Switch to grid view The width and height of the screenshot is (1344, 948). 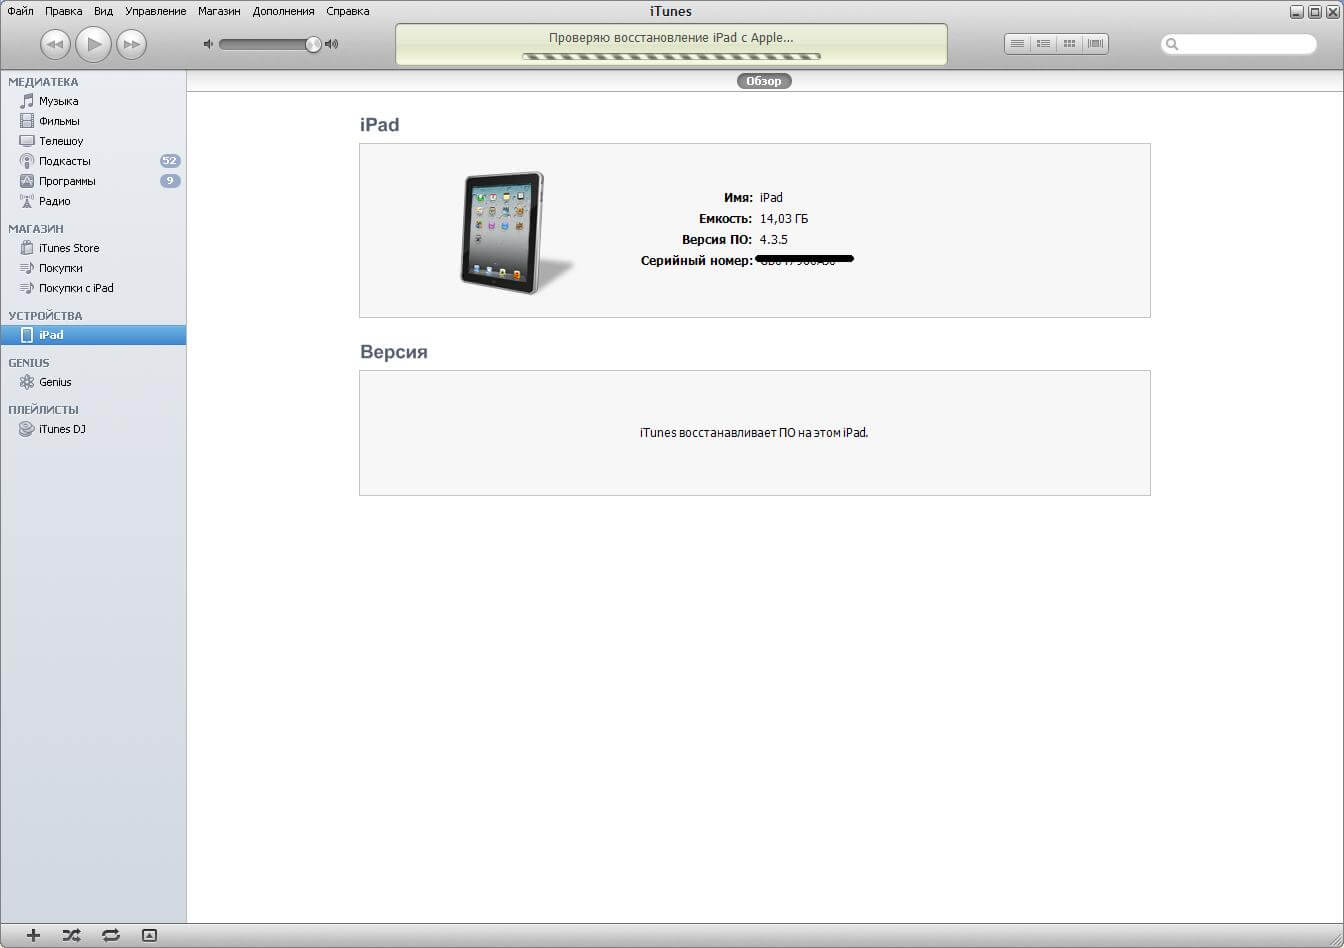[x=1069, y=44]
